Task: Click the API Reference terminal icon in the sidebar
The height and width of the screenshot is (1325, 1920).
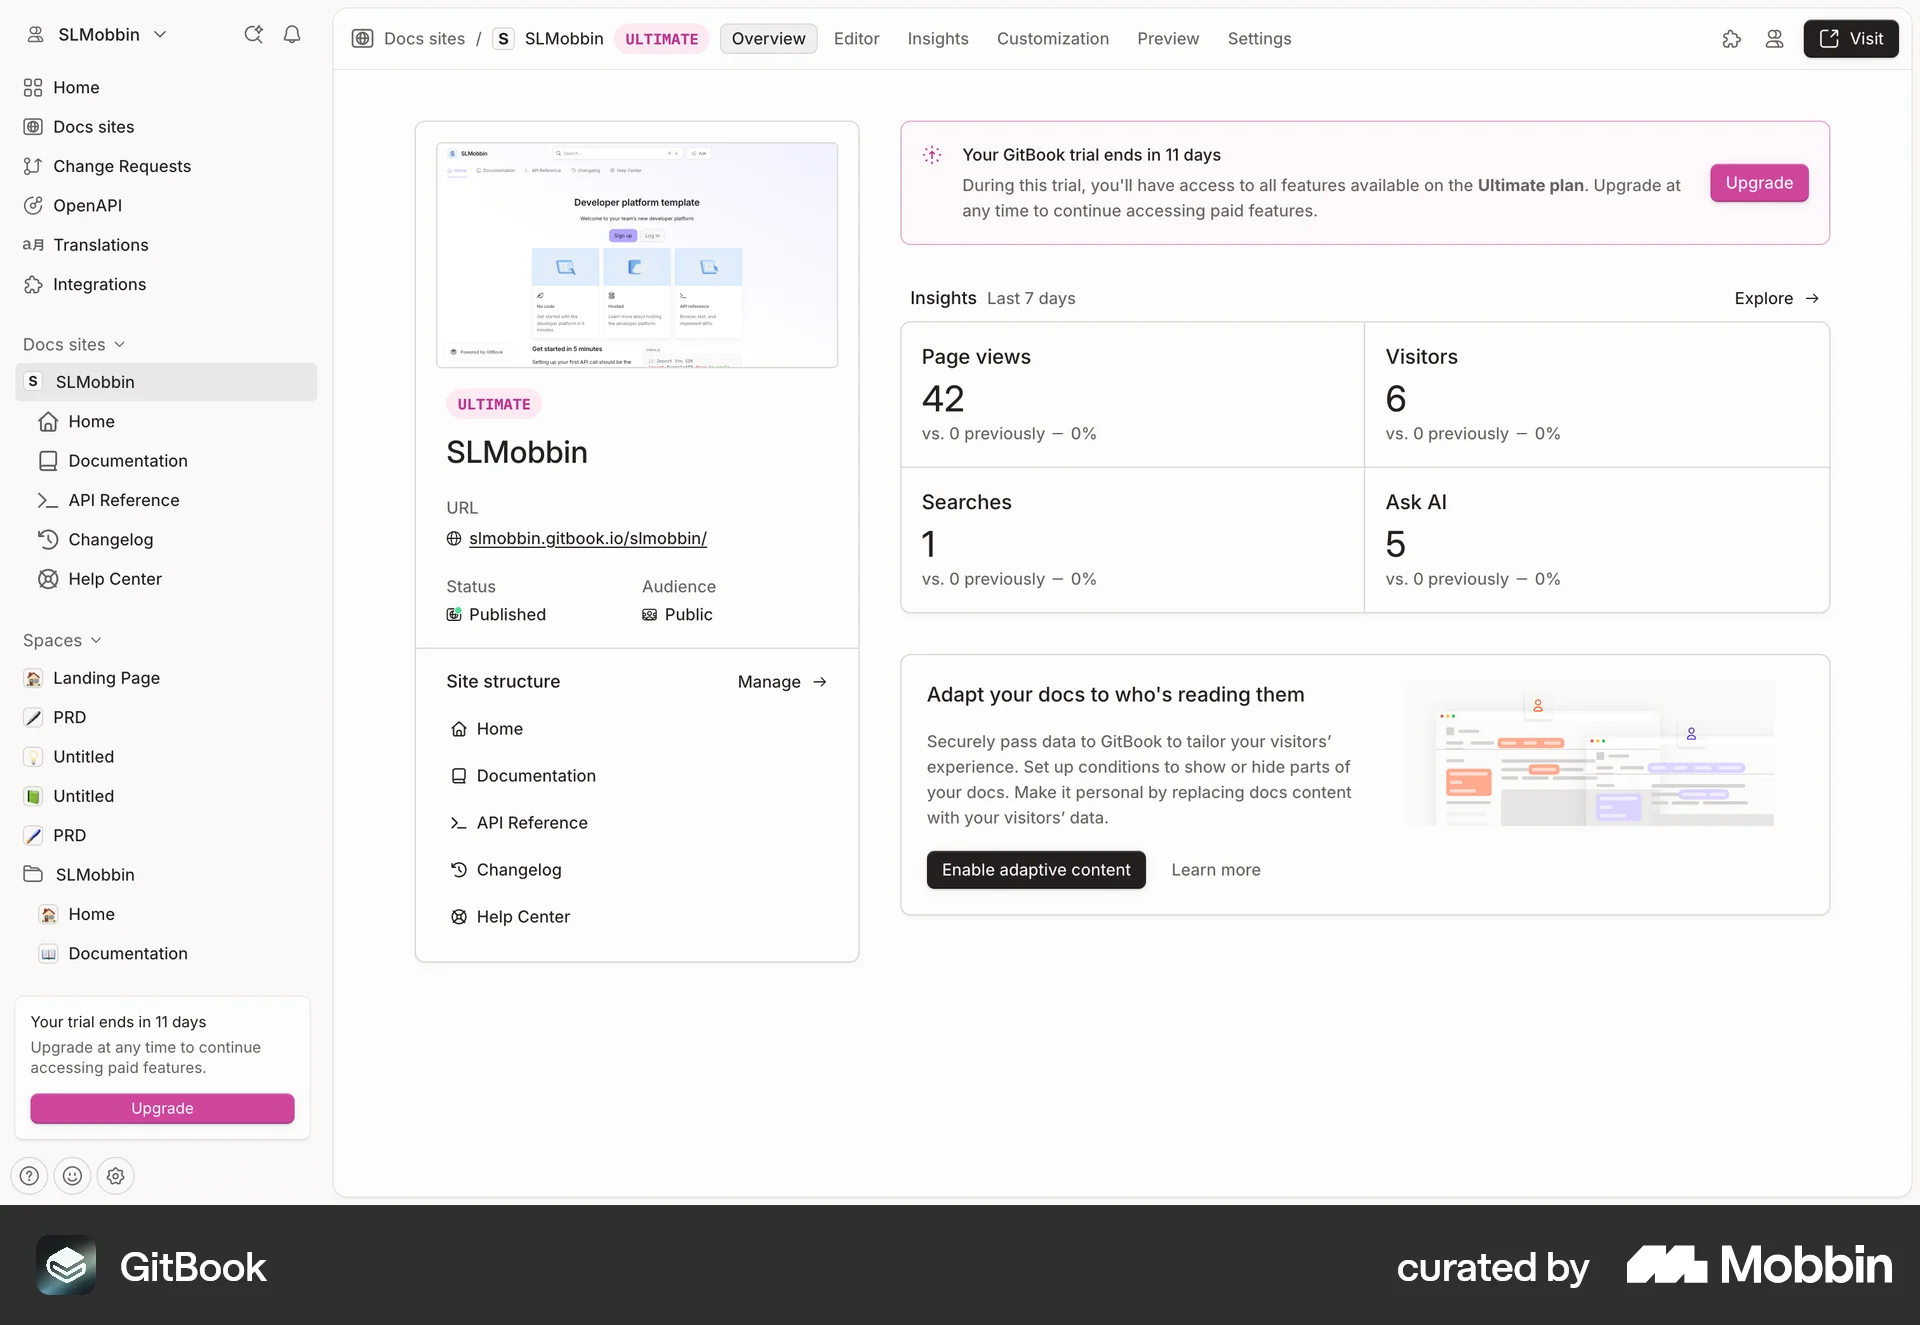Action: (48, 500)
